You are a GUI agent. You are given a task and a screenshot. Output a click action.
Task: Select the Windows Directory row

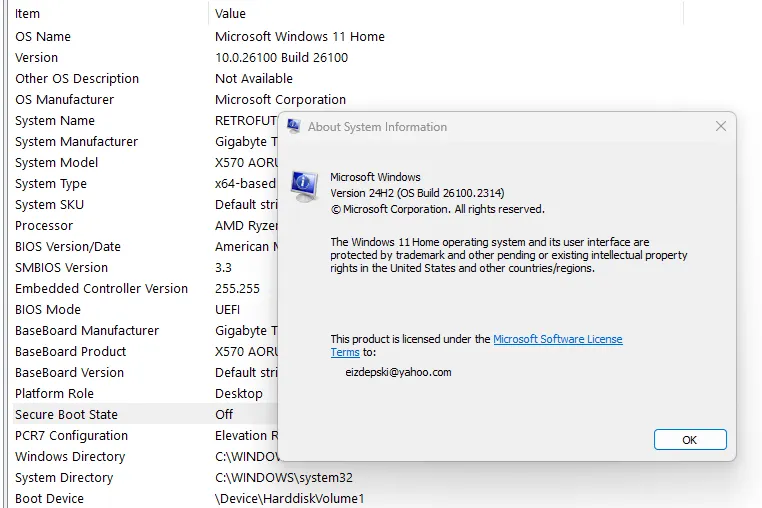[145, 456]
